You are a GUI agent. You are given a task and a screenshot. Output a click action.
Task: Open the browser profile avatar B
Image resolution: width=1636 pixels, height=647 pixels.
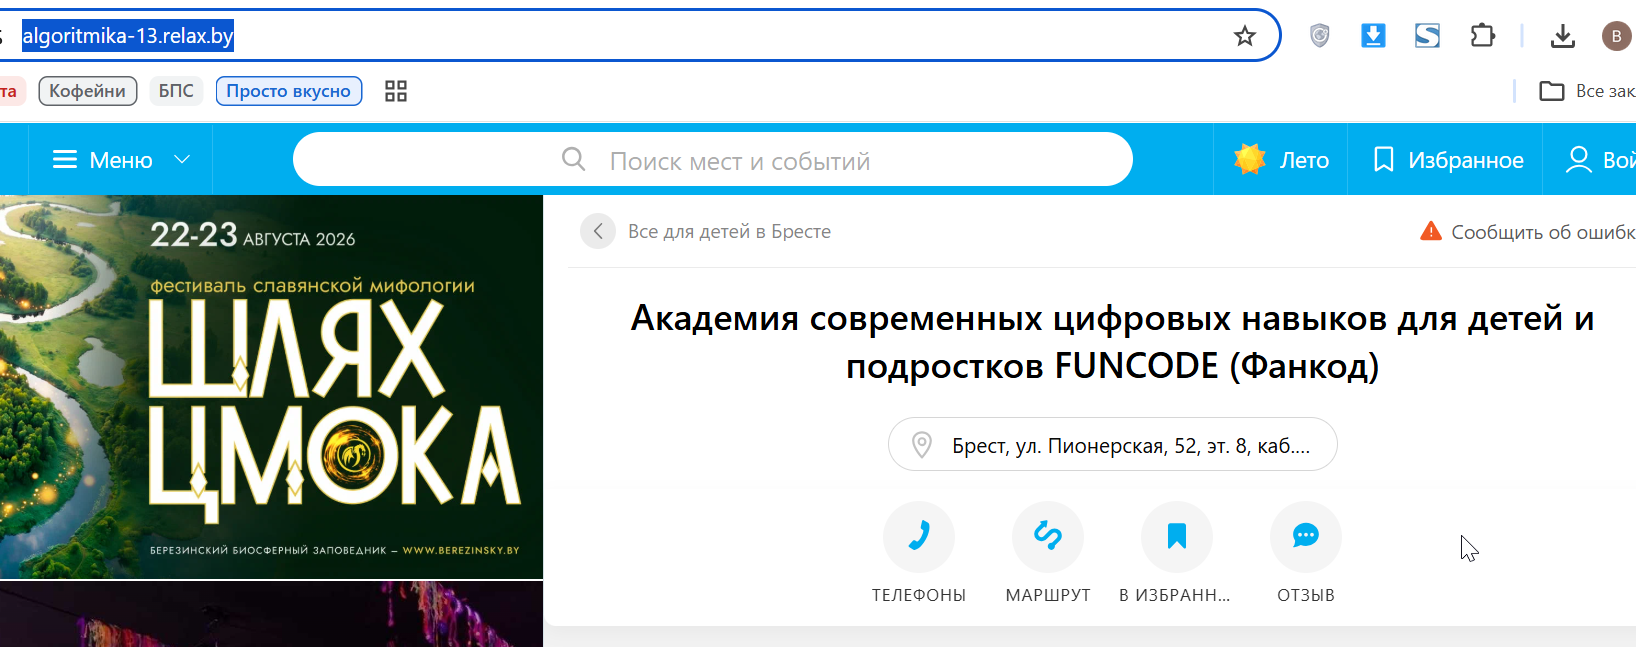pyautogui.click(x=1616, y=36)
